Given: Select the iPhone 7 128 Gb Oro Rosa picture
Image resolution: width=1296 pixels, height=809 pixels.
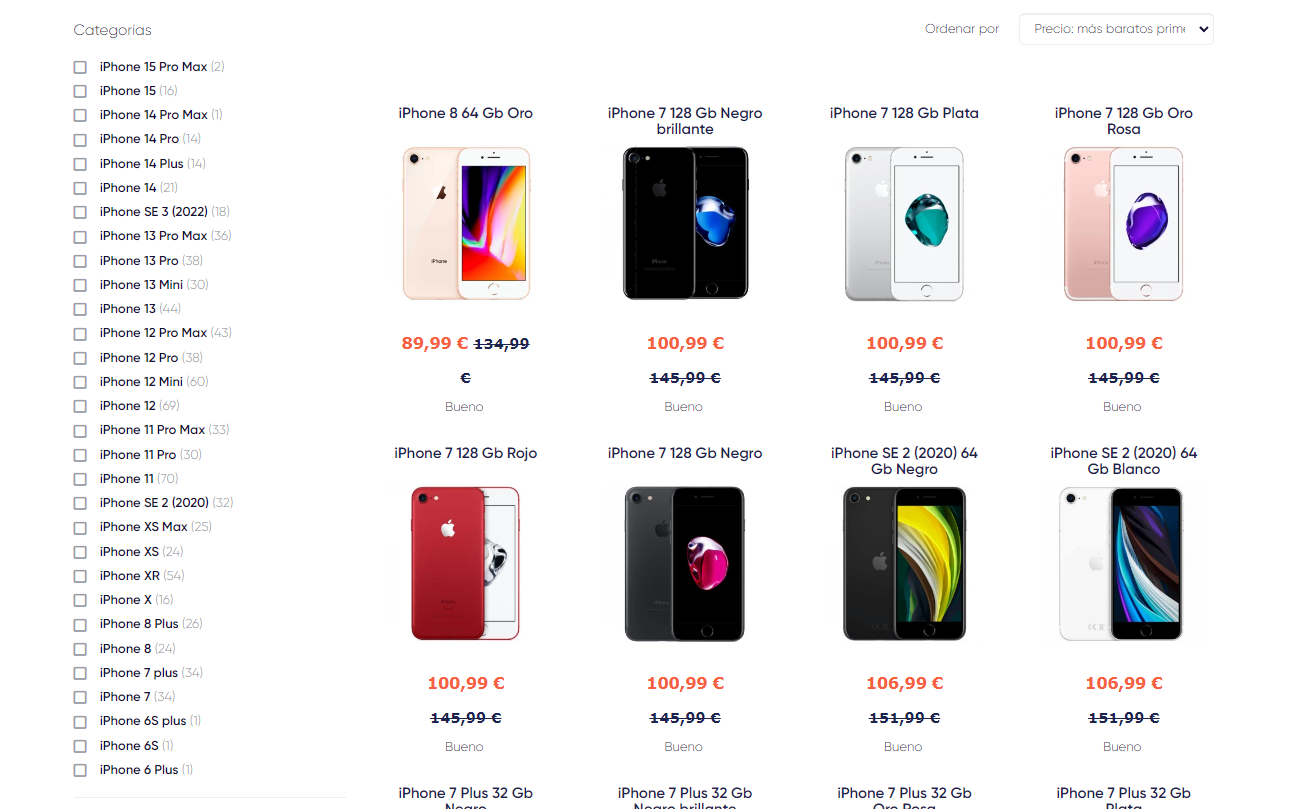Looking at the screenshot, I should 1123,224.
